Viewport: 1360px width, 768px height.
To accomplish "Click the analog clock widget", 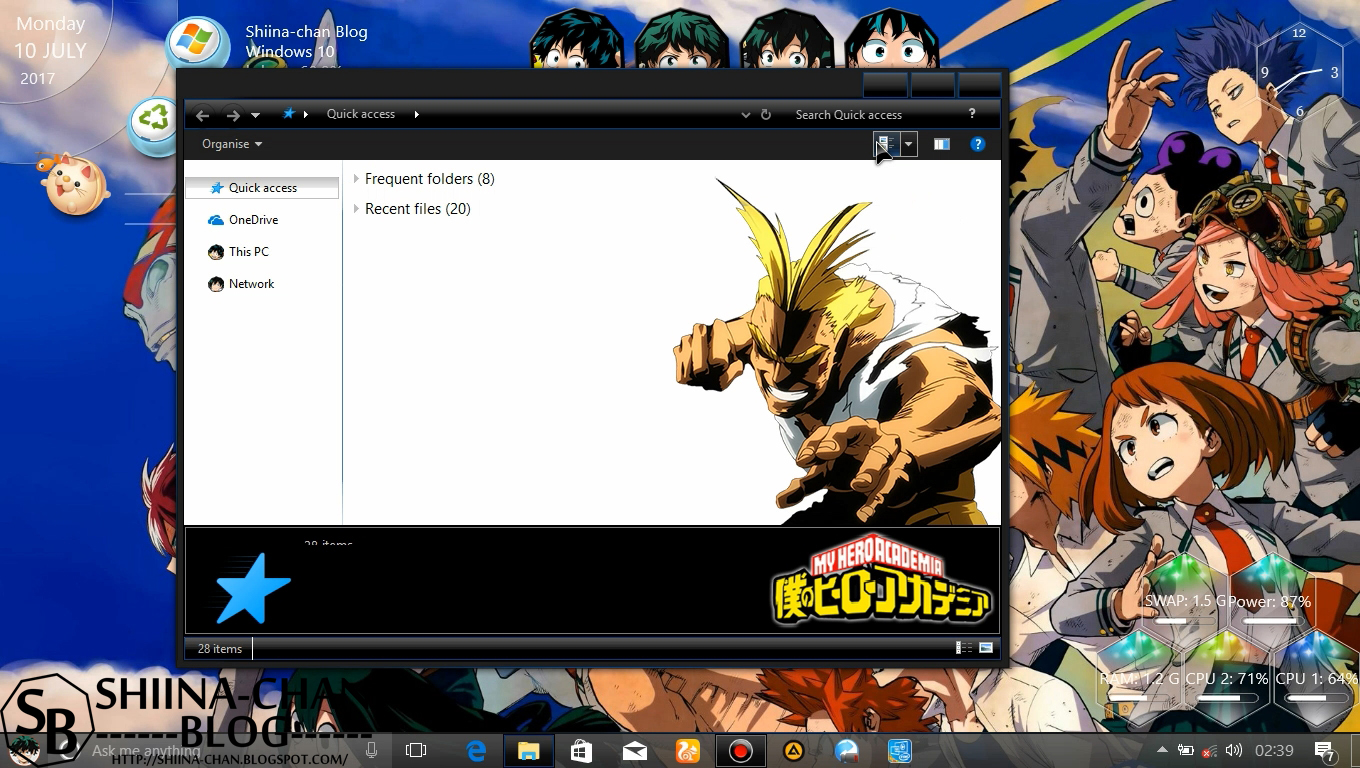I will pos(1299,73).
